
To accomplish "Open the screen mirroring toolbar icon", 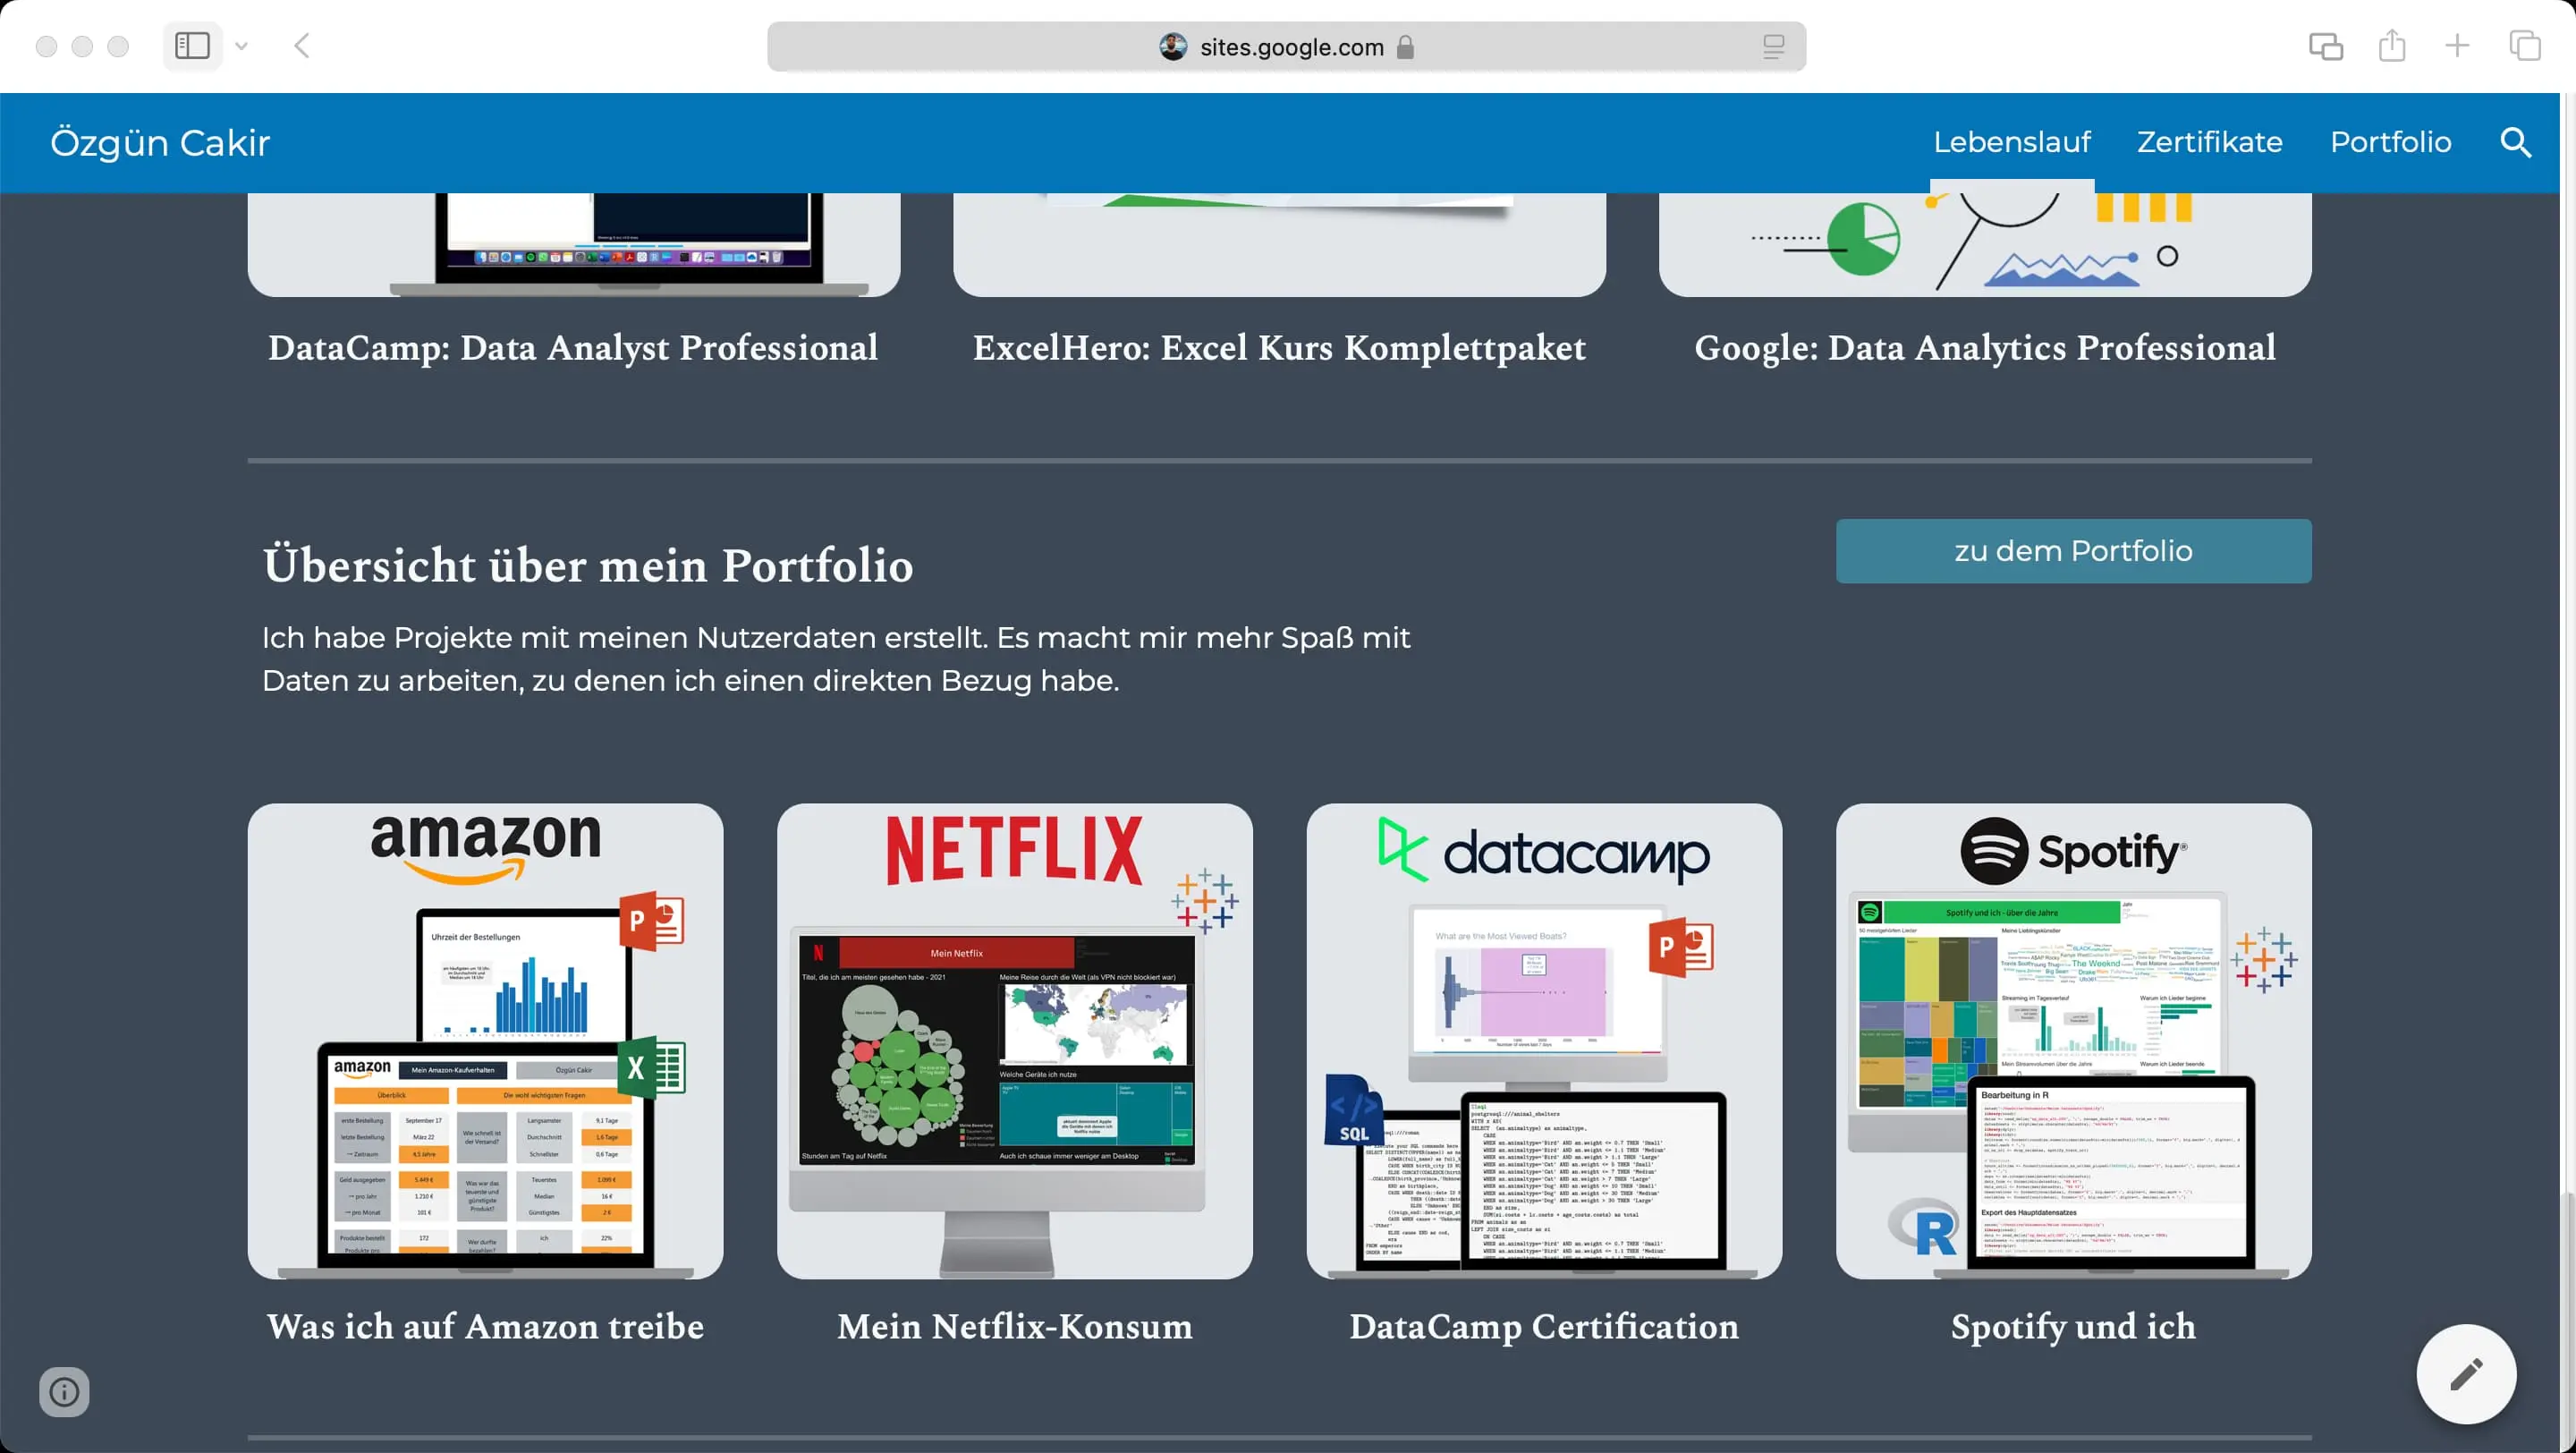I will [2326, 46].
